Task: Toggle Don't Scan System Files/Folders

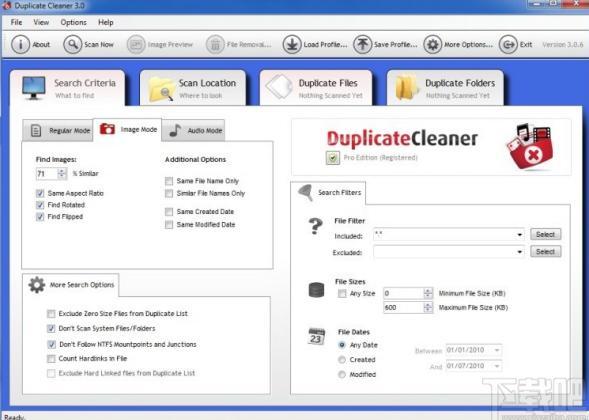Action: pyautogui.click(x=51, y=329)
